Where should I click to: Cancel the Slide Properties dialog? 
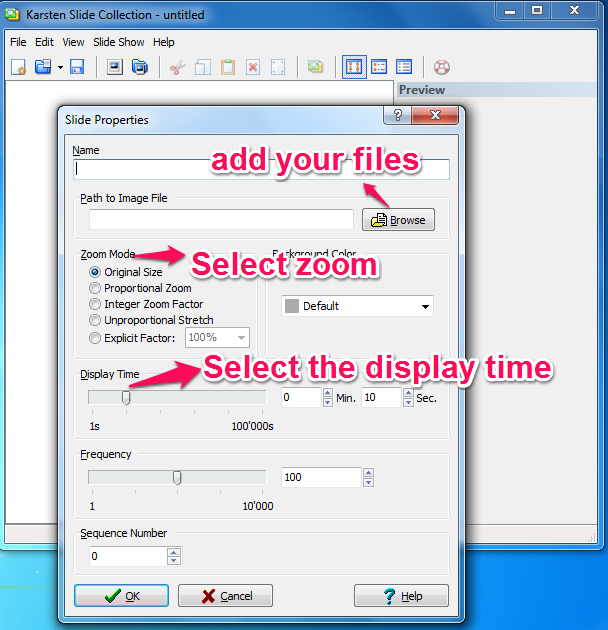click(x=225, y=595)
